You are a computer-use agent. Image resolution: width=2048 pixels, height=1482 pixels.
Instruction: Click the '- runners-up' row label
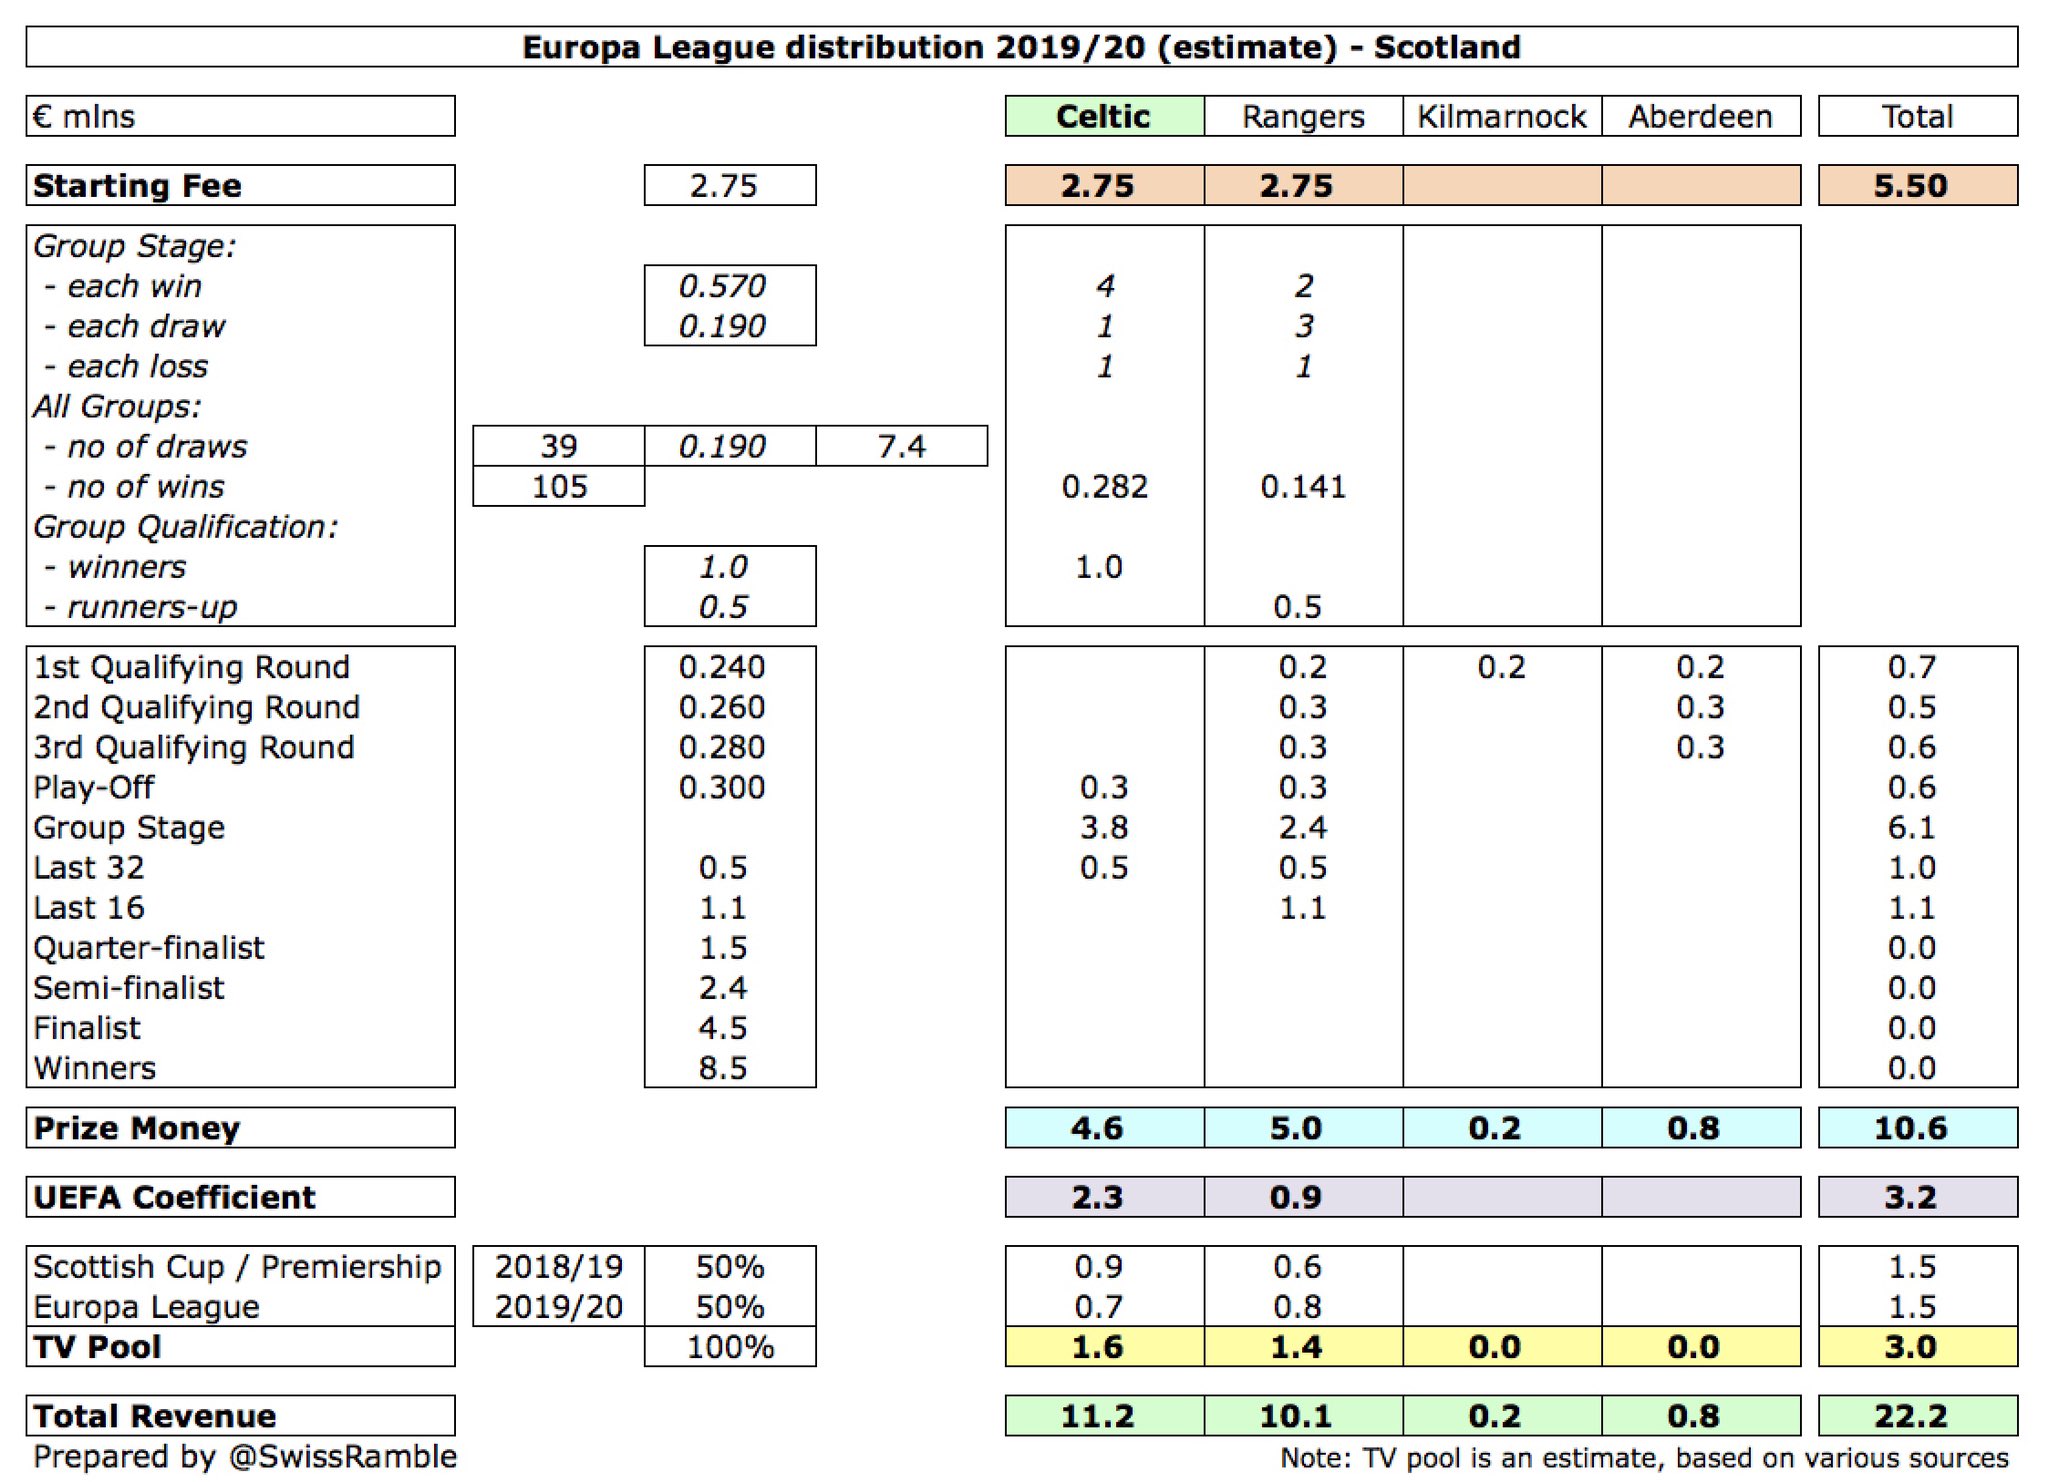[140, 607]
